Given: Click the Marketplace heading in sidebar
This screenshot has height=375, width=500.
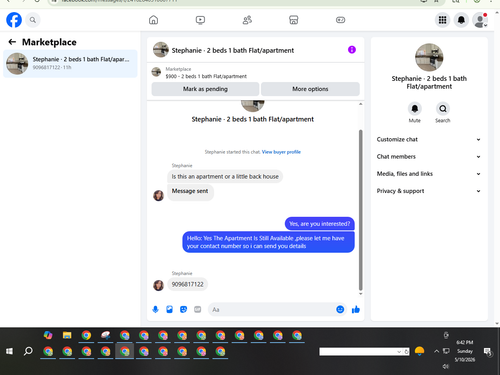Looking at the screenshot, I should point(49,42).
